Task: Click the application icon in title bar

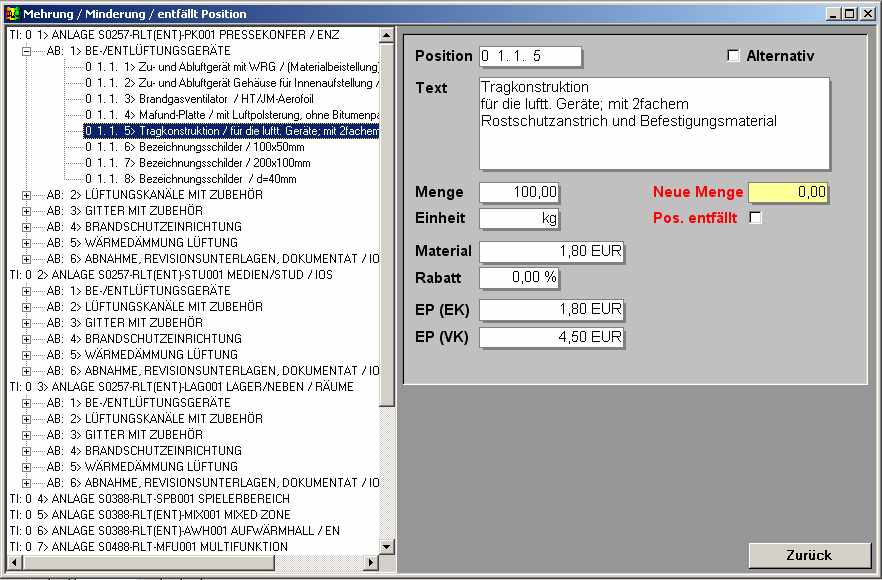Action: (x=12, y=14)
